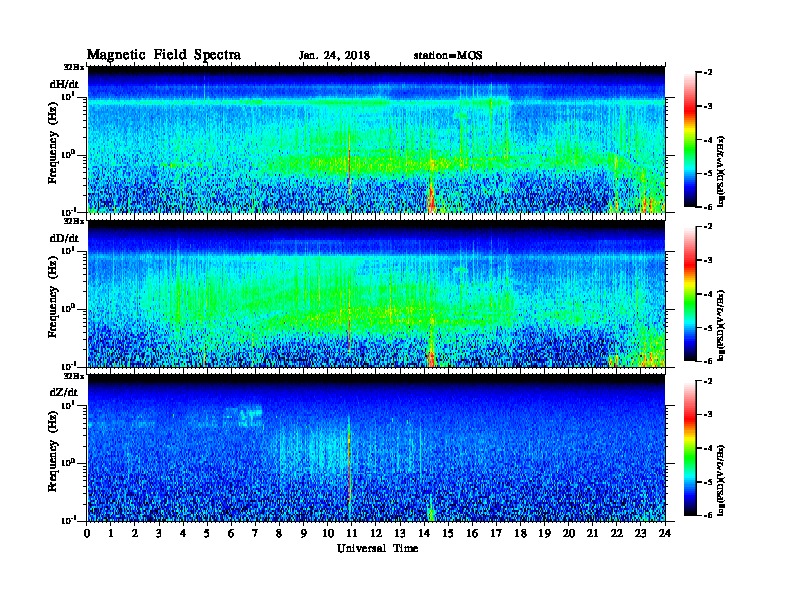The height and width of the screenshot is (612, 792).
Task: Click the dD/dt panel's color scale bar
Action: 690,294
